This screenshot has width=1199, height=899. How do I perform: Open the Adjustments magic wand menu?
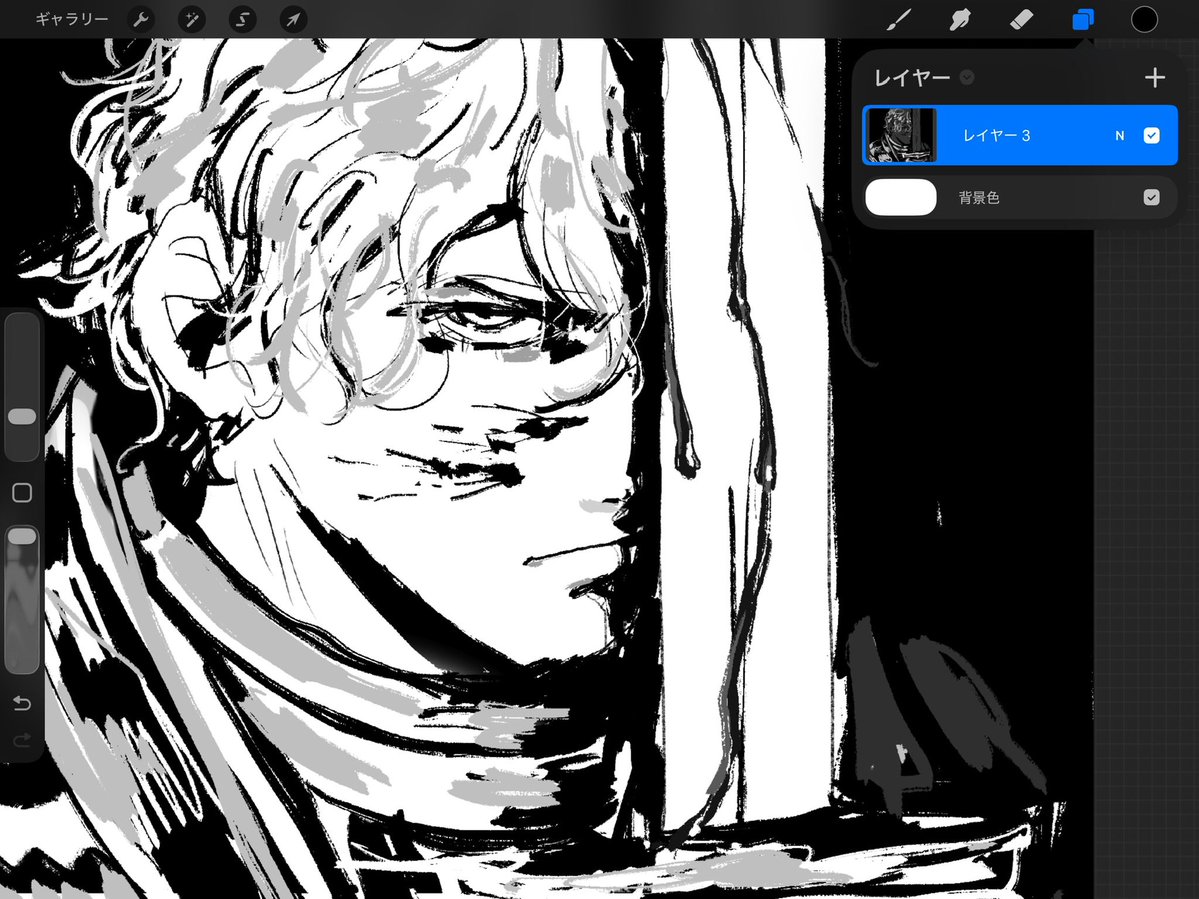[191, 20]
